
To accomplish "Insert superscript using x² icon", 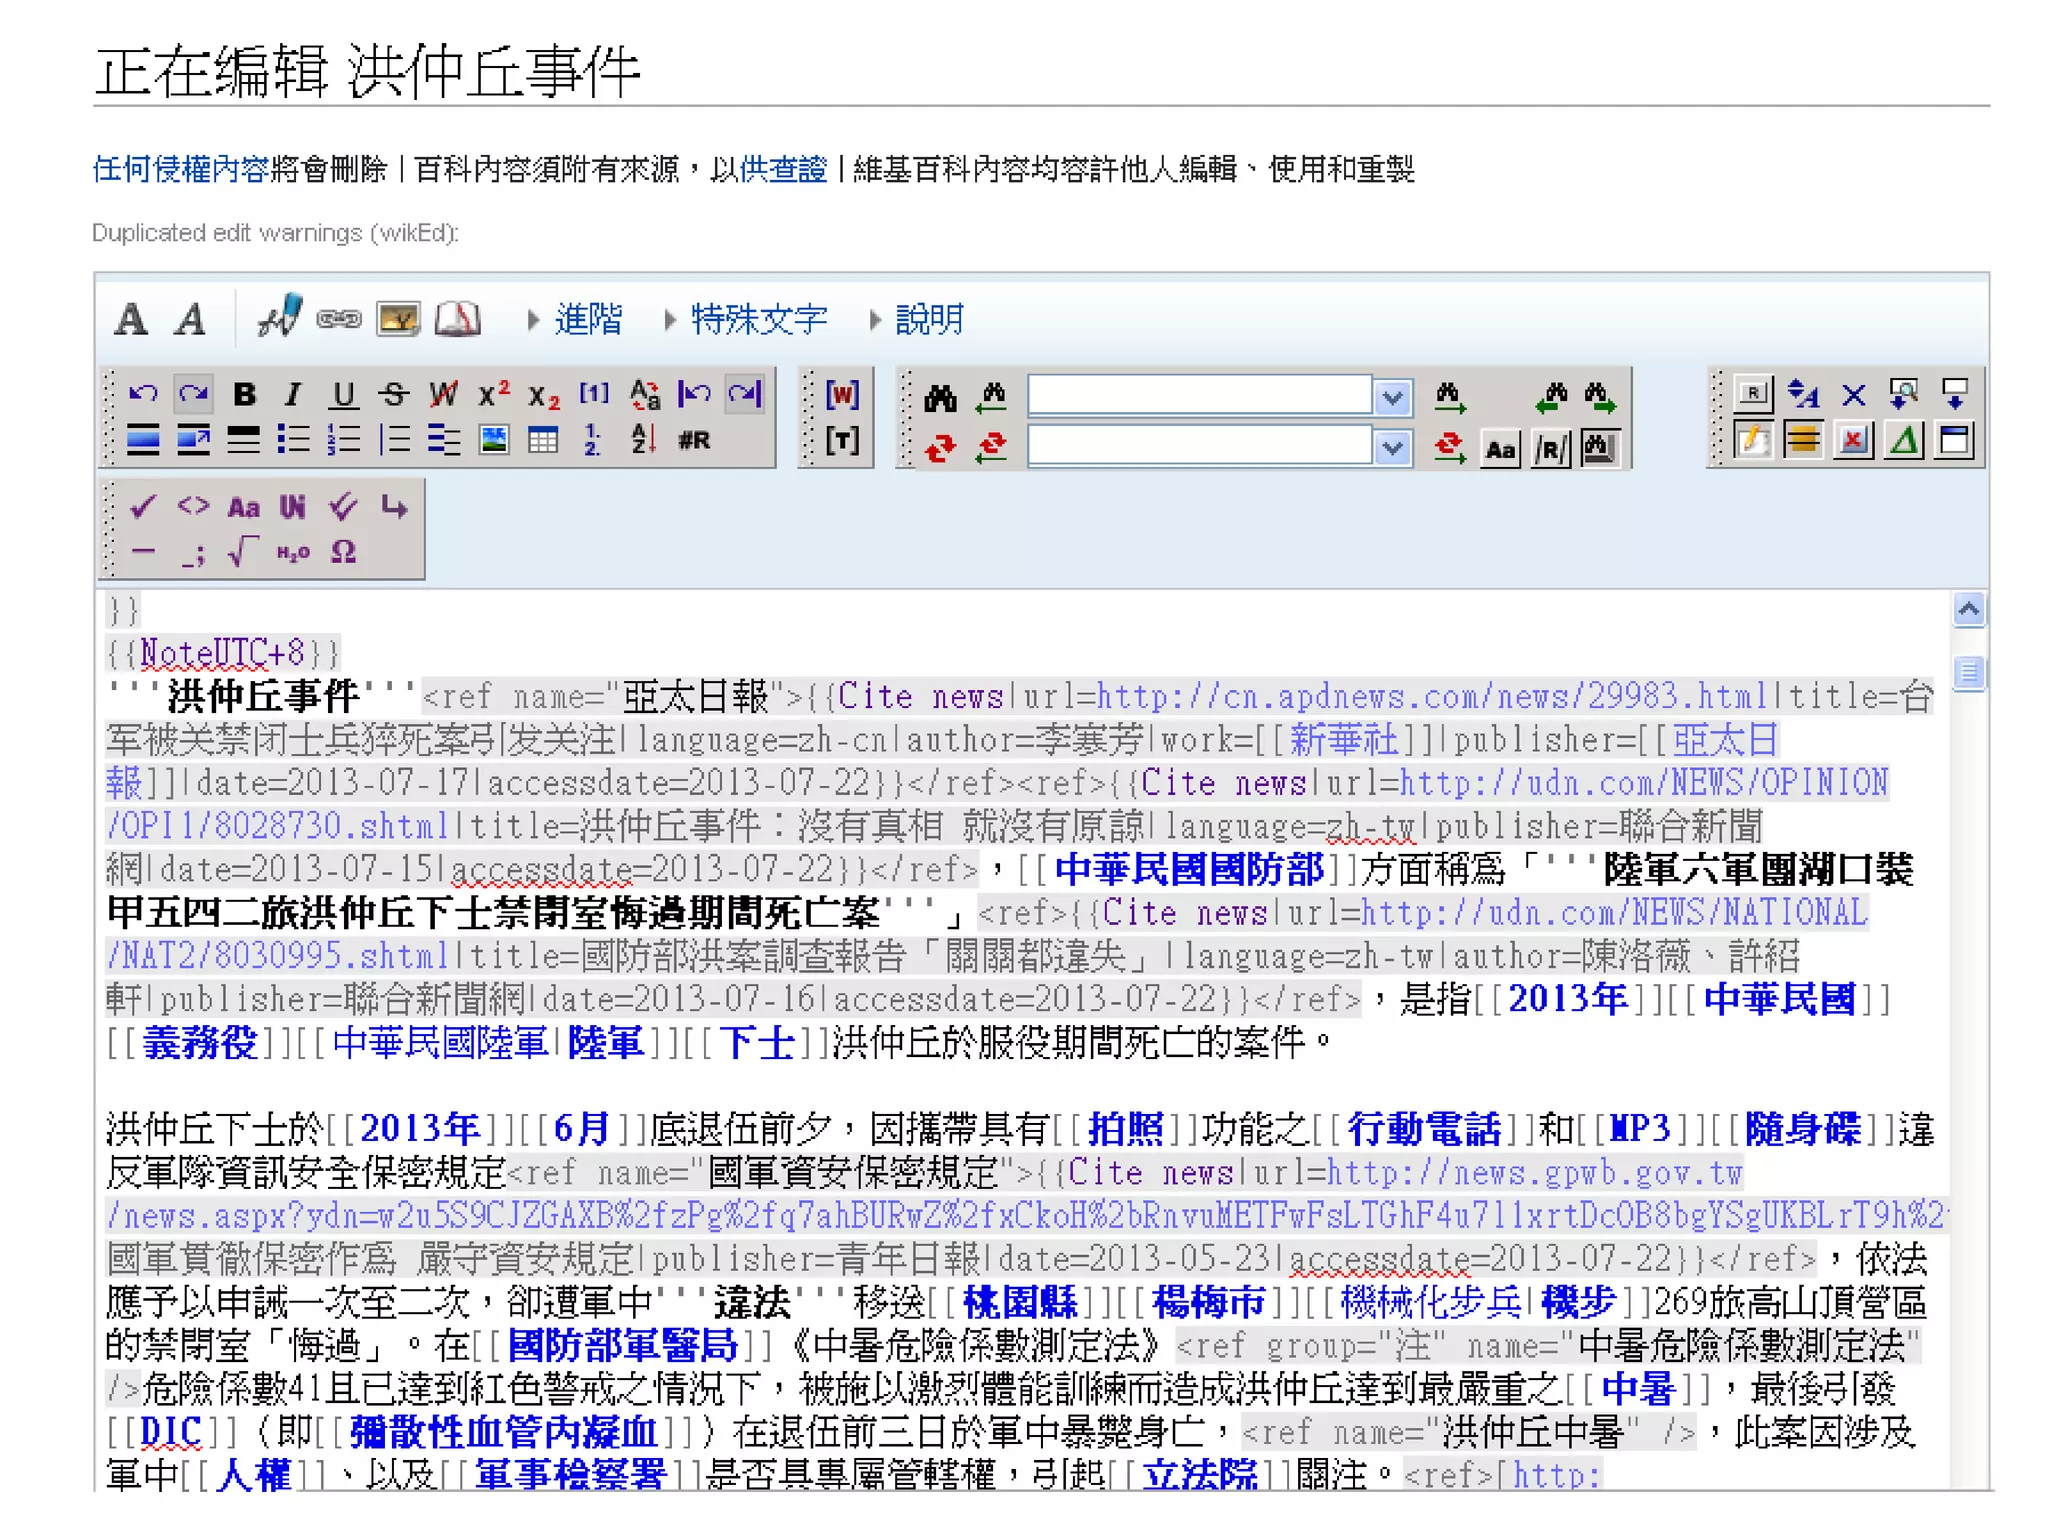I will pos(493,394).
